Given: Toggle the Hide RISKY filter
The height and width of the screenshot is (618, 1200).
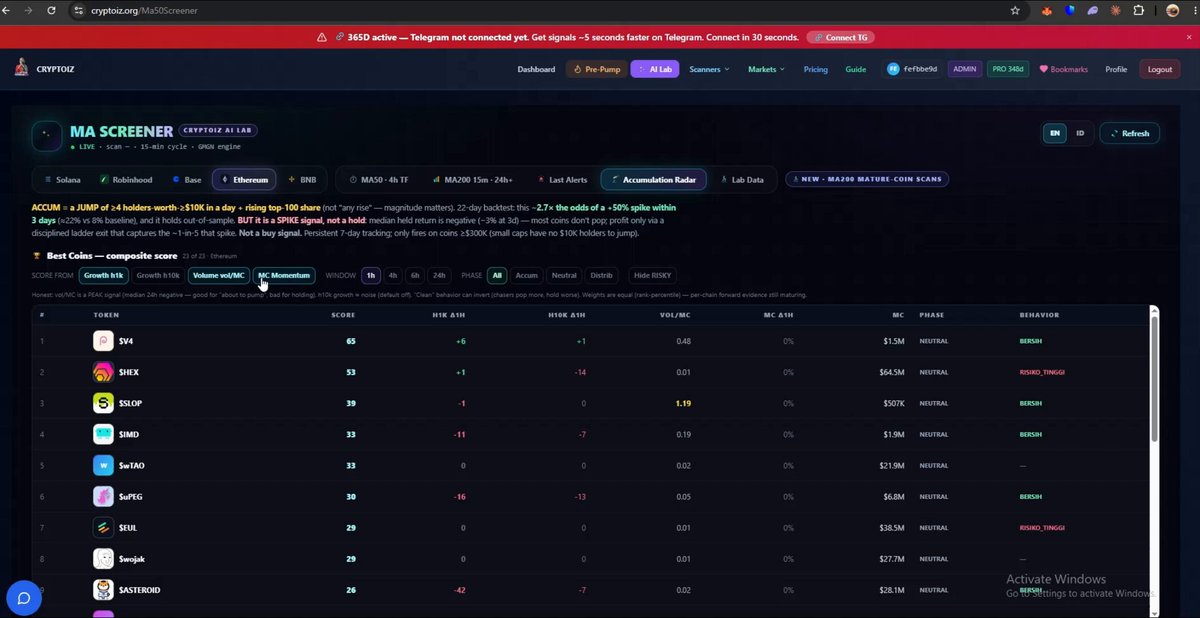Looking at the screenshot, I should [x=654, y=275].
